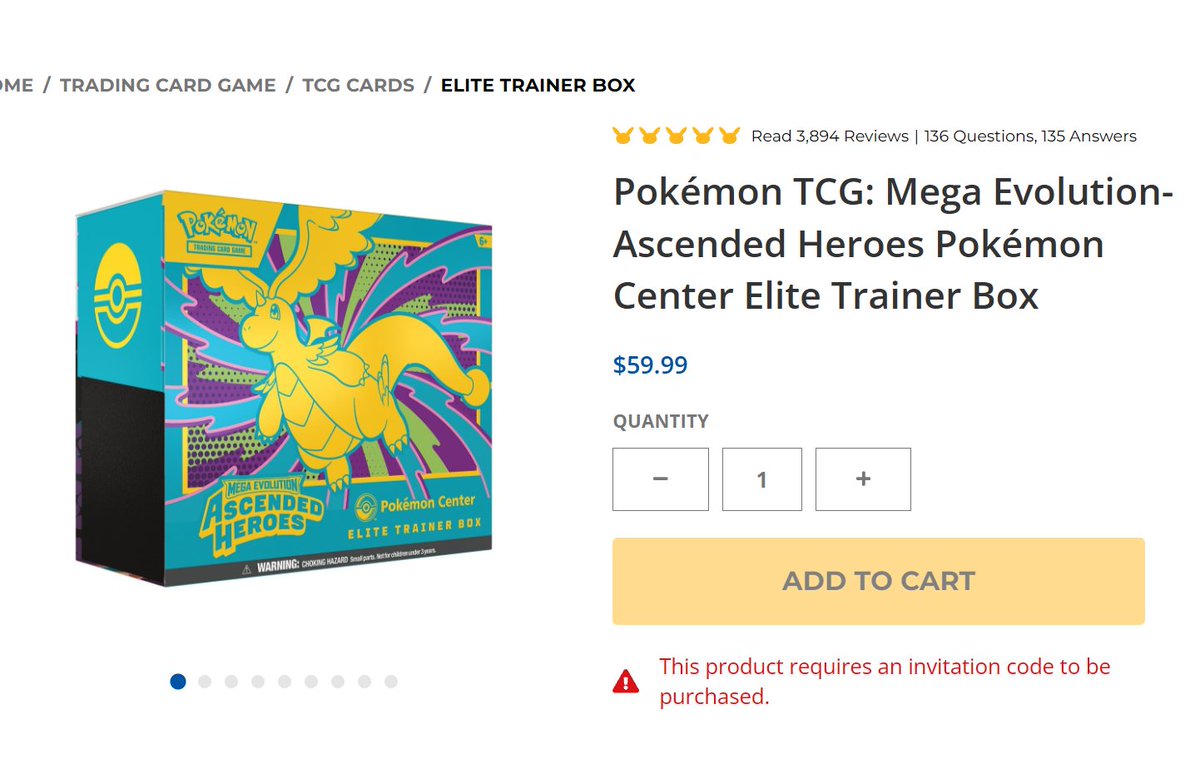
Task: Click the fifth Pikachu rating icon
Action: click(729, 135)
